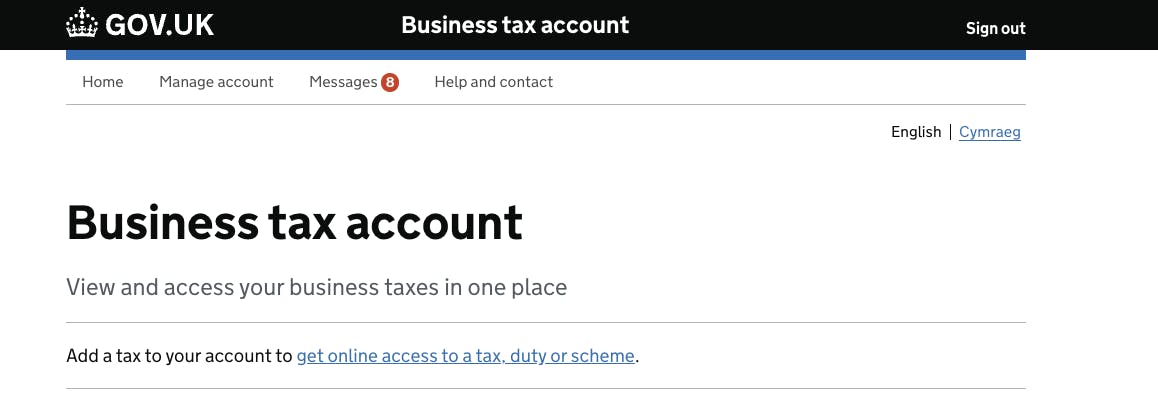Screen dimensions: 1158x402
Task: Select the English language option
Action: point(916,132)
